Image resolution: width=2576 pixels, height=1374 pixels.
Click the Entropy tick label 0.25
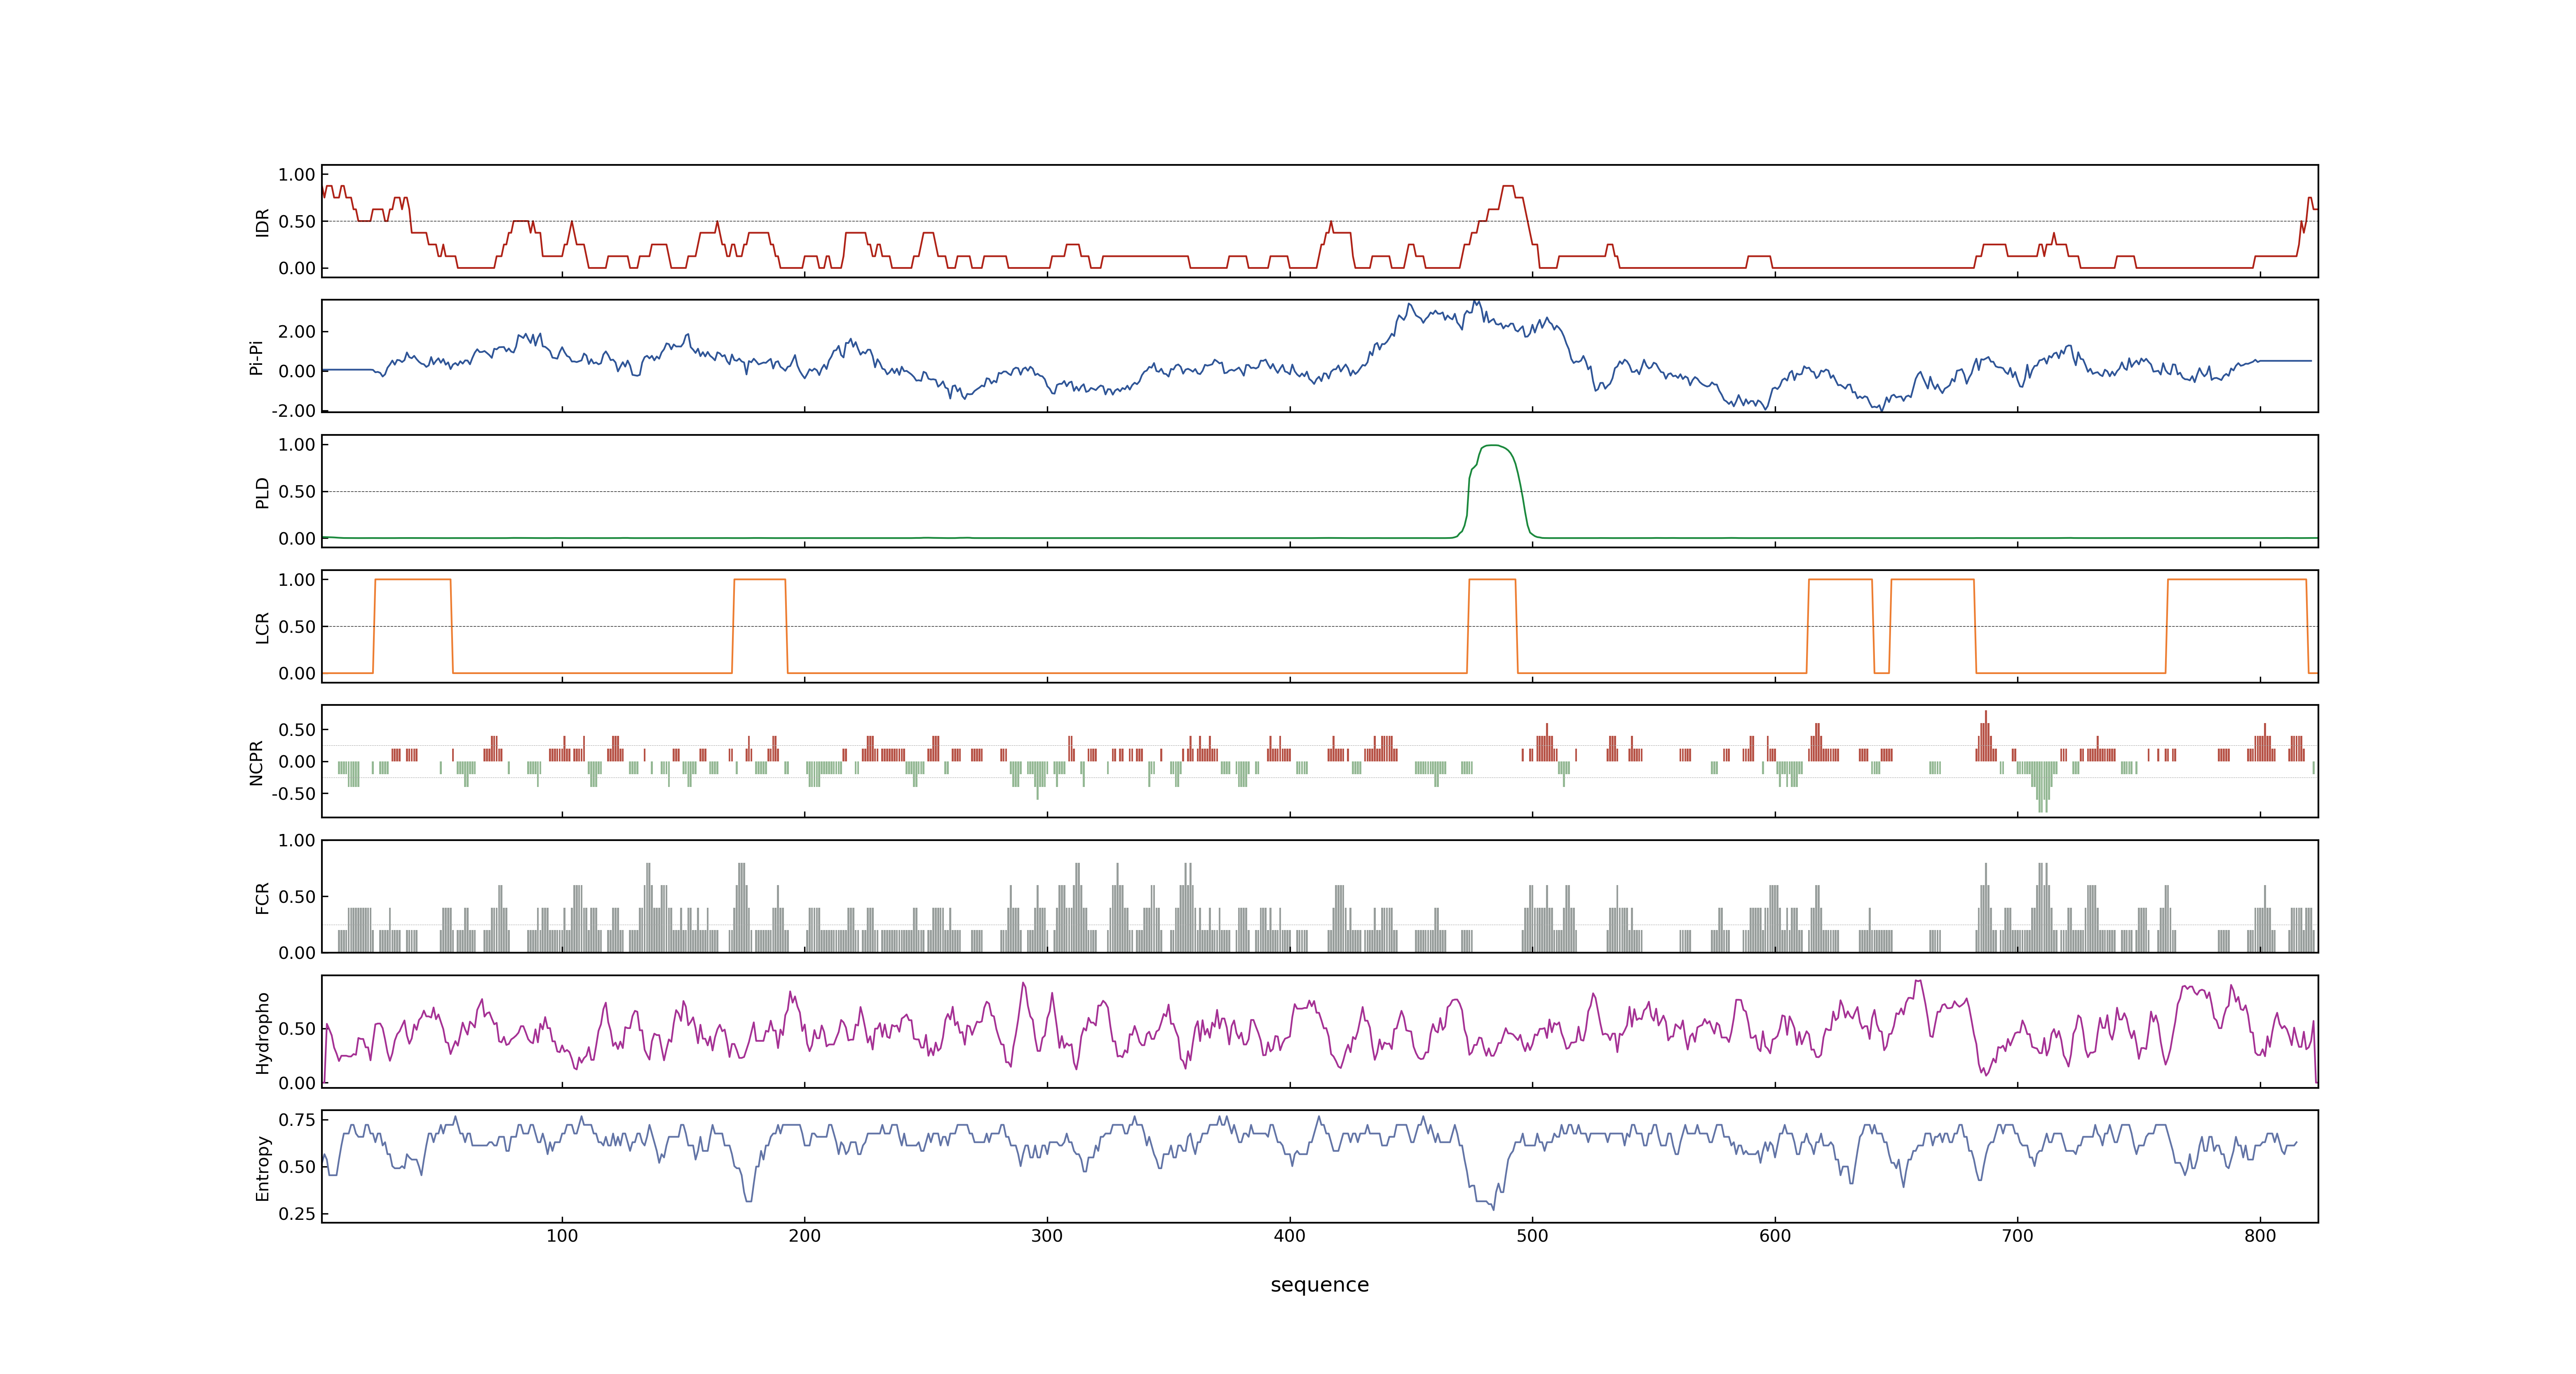pyautogui.click(x=297, y=1214)
